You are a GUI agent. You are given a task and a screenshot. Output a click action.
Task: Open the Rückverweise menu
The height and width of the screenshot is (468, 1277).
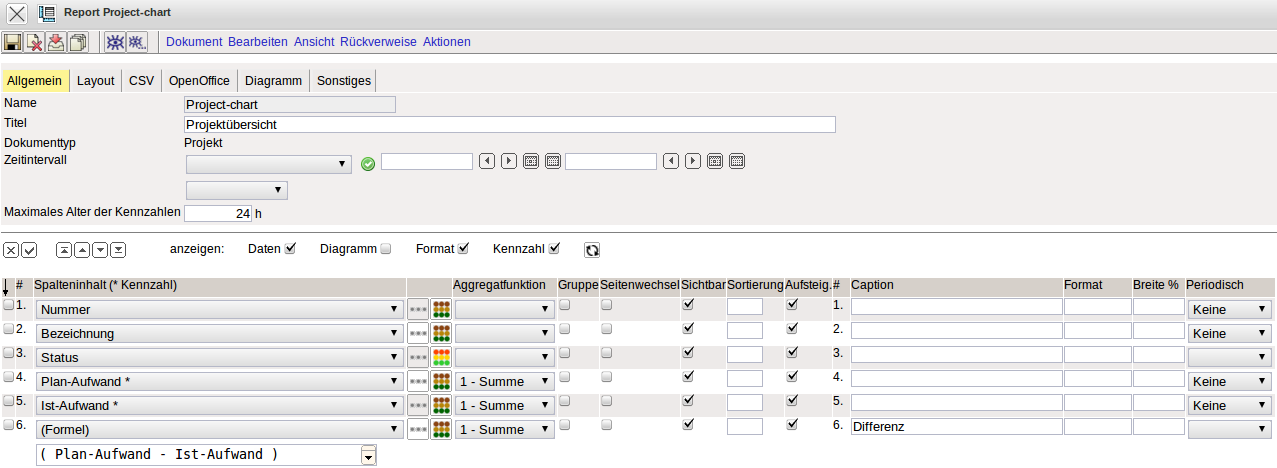tap(378, 42)
